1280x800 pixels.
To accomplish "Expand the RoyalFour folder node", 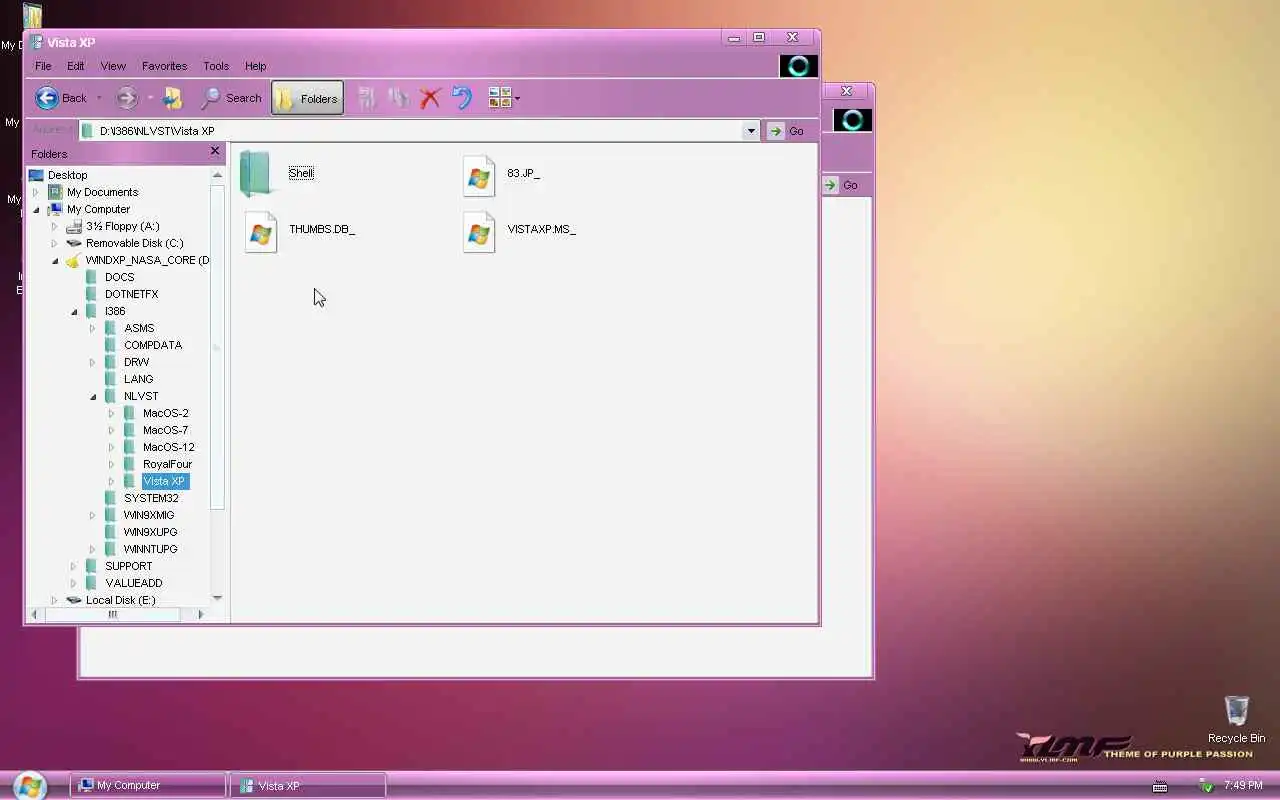I will coord(112,464).
